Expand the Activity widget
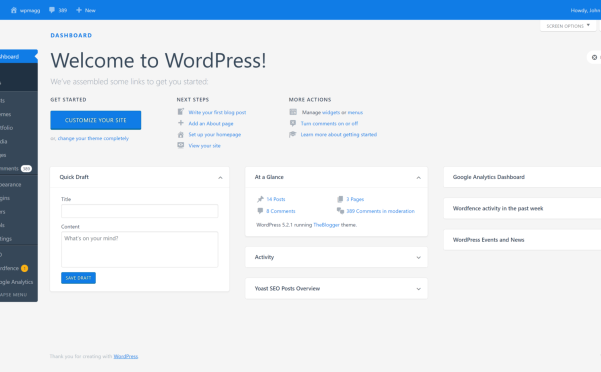 [418, 257]
